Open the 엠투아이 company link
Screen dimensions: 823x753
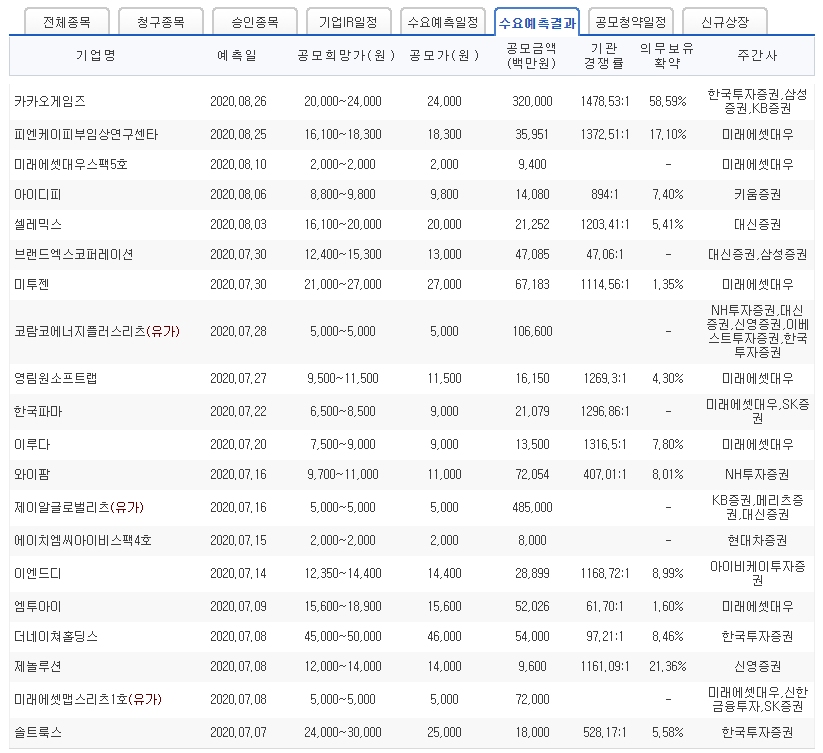[x=38, y=607]
